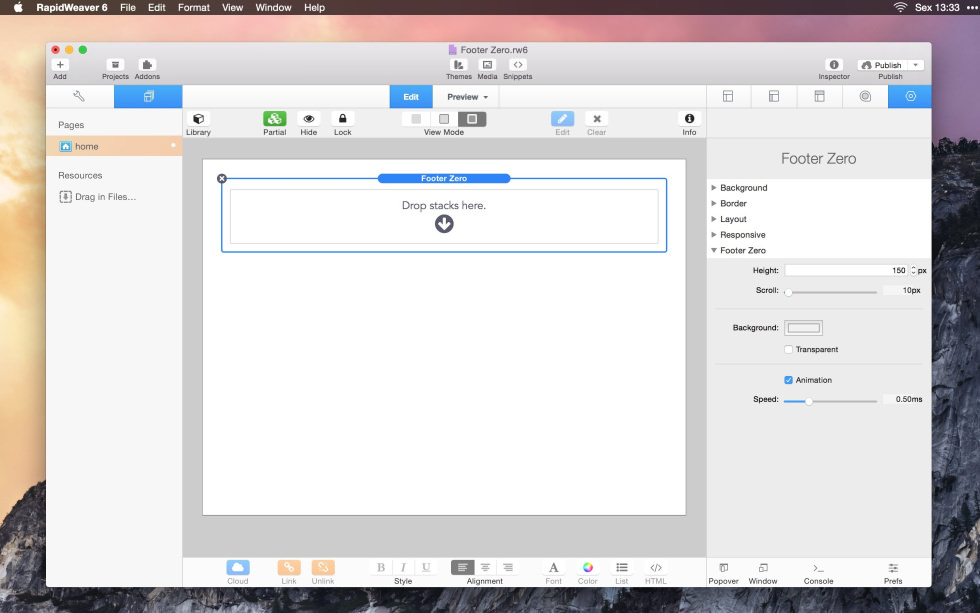980x613 pixels.
Task: Open the Snippets icon
Action: pyautogui.click(x=518, y=65)
